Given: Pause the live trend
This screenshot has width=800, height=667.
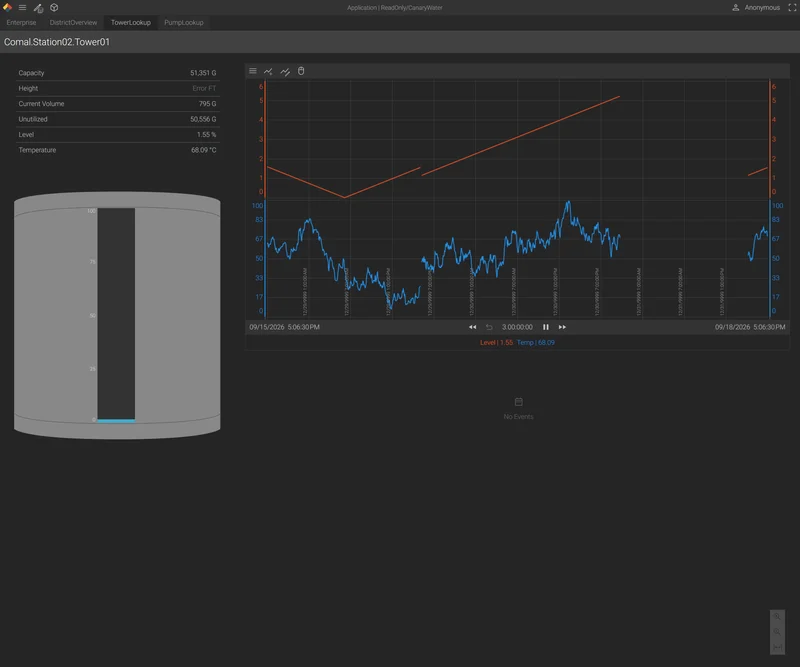Looking at the screenshot, I should tap(545, 327).
